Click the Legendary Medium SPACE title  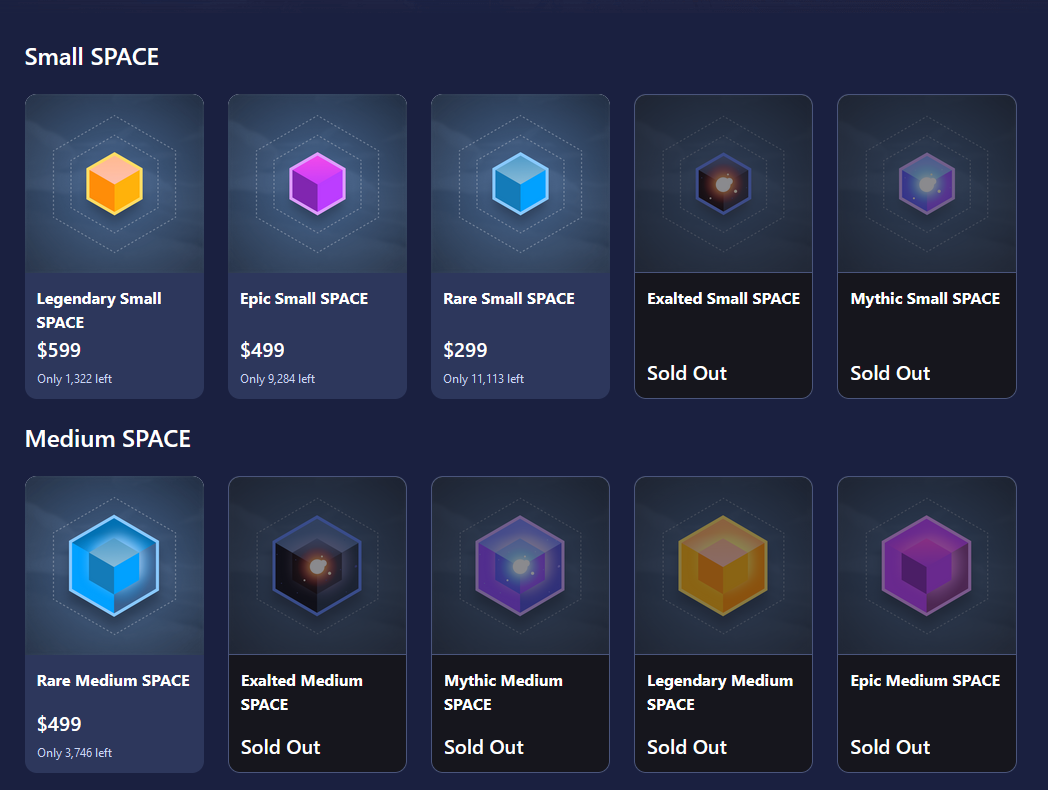[x=720, y=692]
